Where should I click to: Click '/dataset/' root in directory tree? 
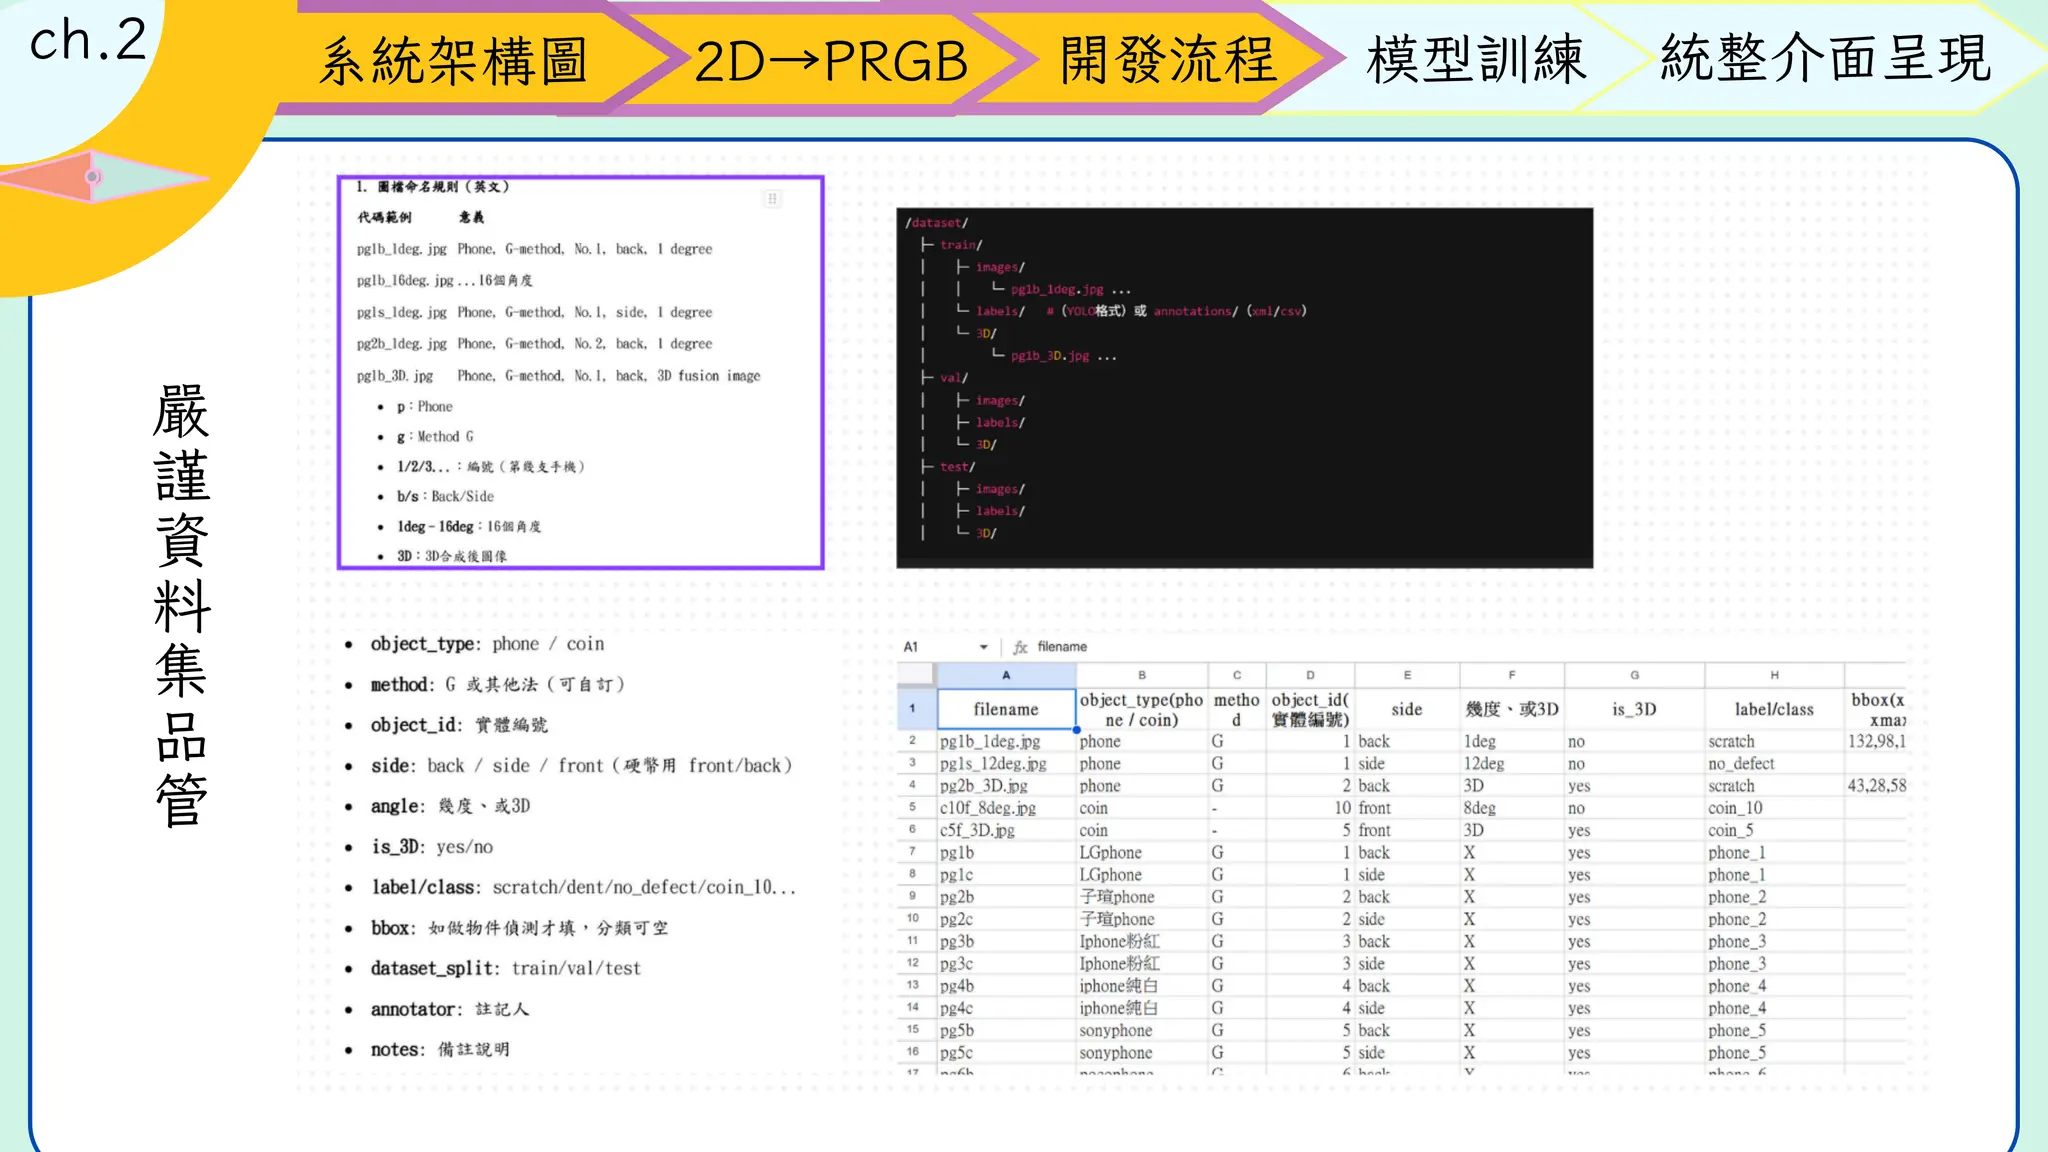point(936,223)
